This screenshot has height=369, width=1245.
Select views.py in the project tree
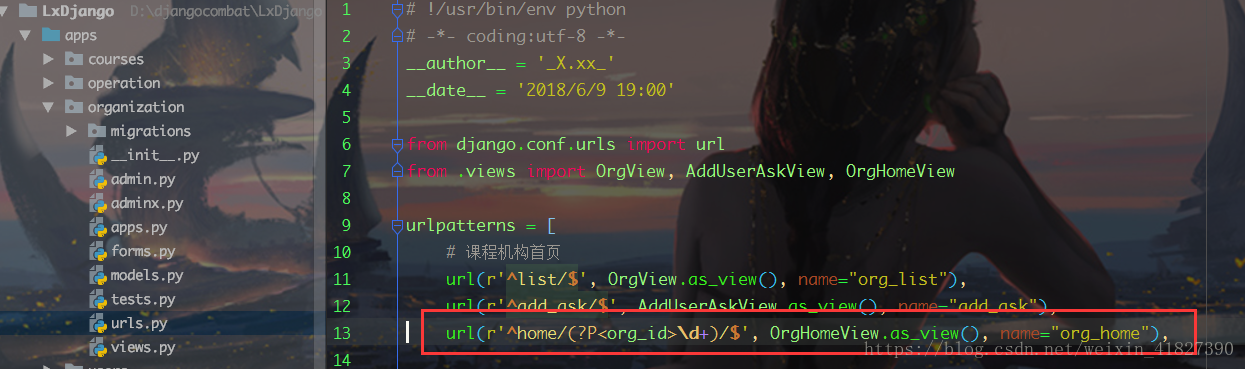(x=143, y=347)
